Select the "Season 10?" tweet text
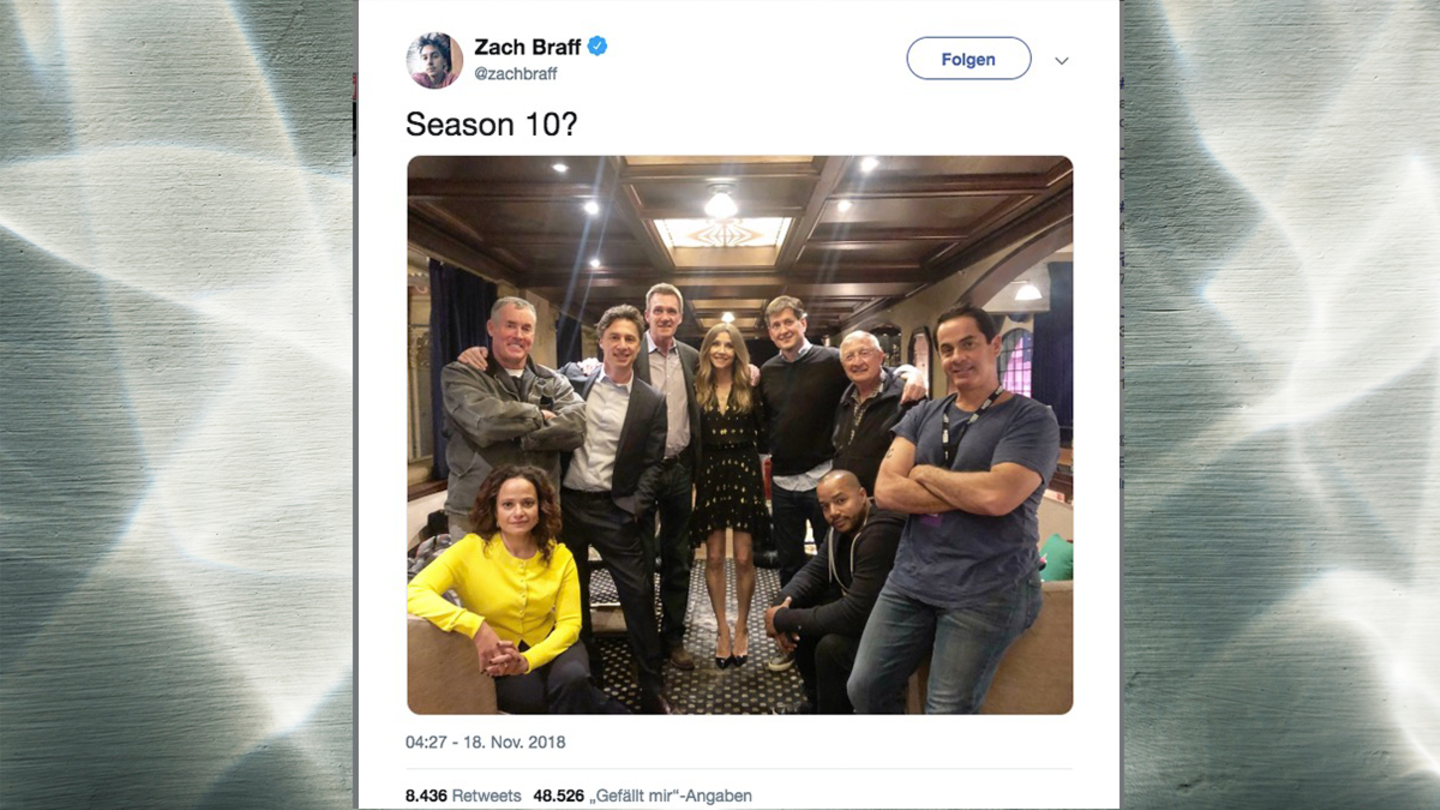 click(491, 124)
